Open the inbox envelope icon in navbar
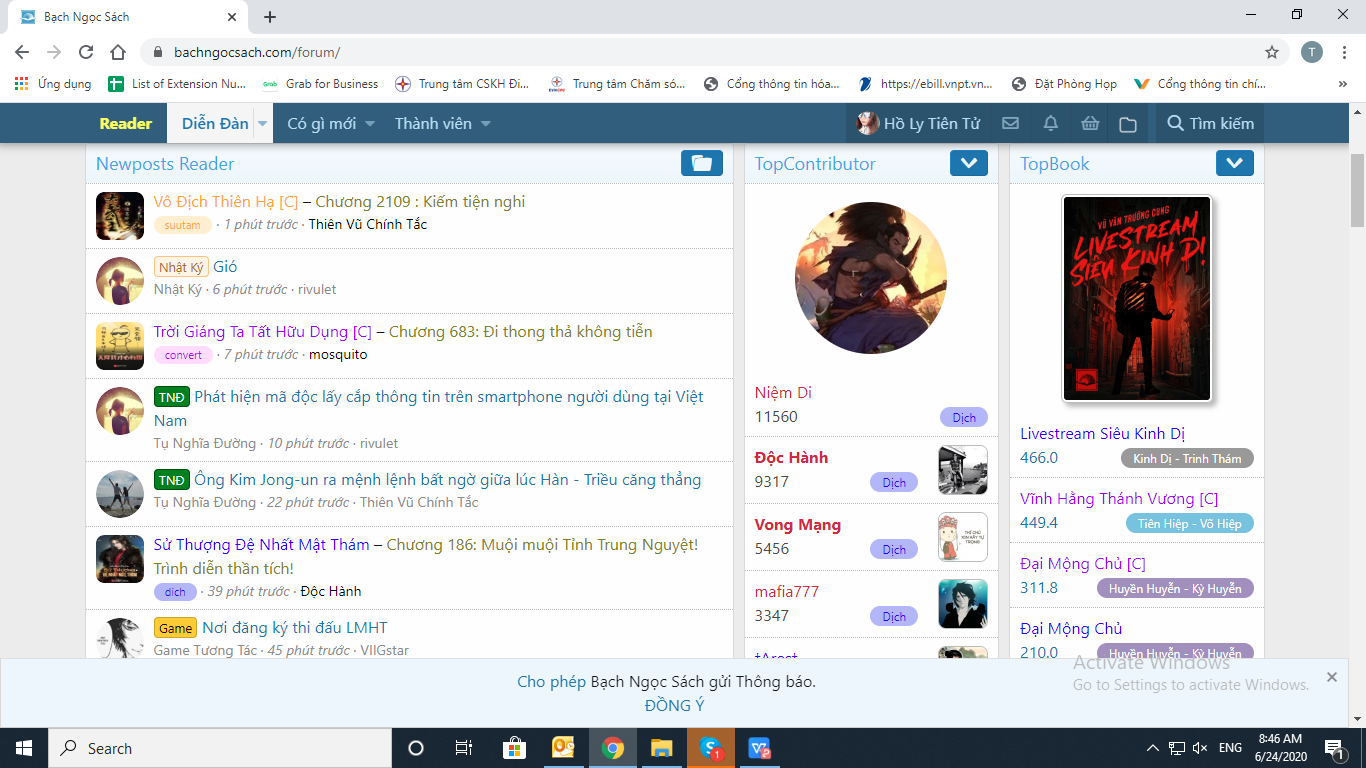This screenshot has height=768, width=1366. click(x=1010, y=124)
